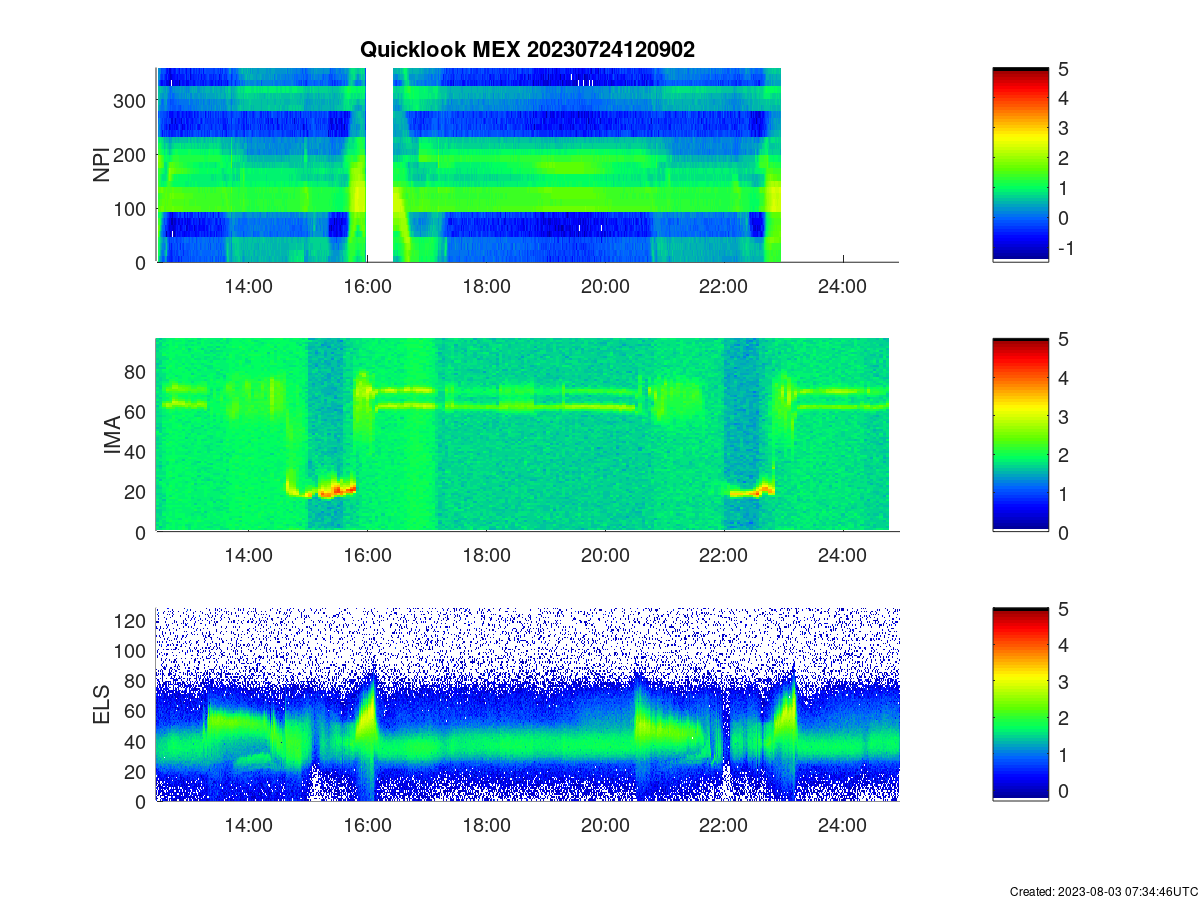Click the 0 label on ELS colorbar

pos(1064,790)
